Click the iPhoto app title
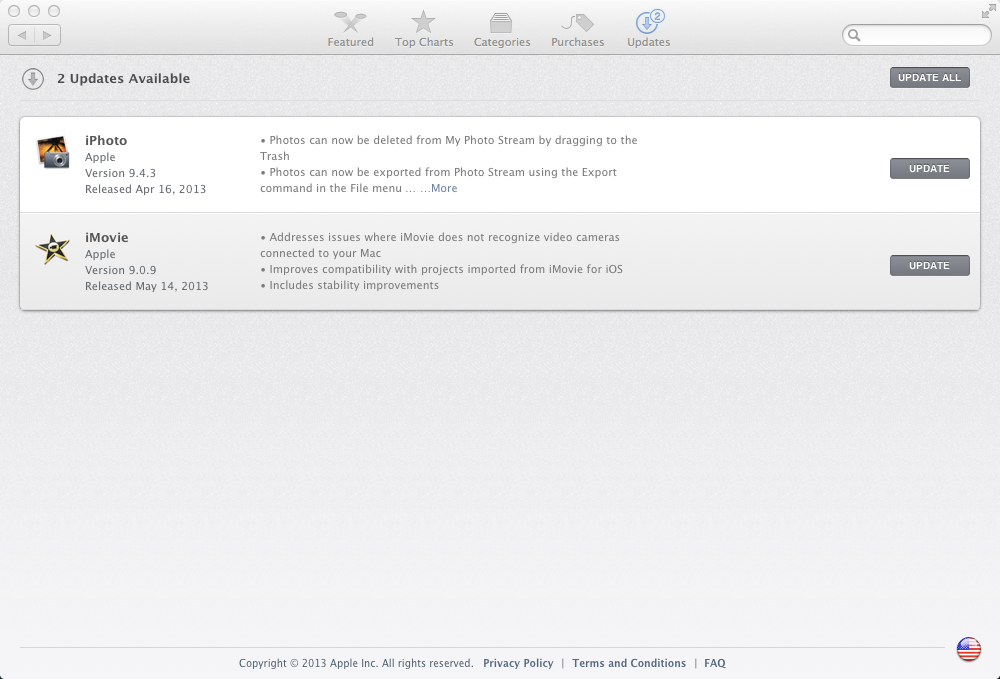Screen dimensions: 1000x679 click(106, 140)
